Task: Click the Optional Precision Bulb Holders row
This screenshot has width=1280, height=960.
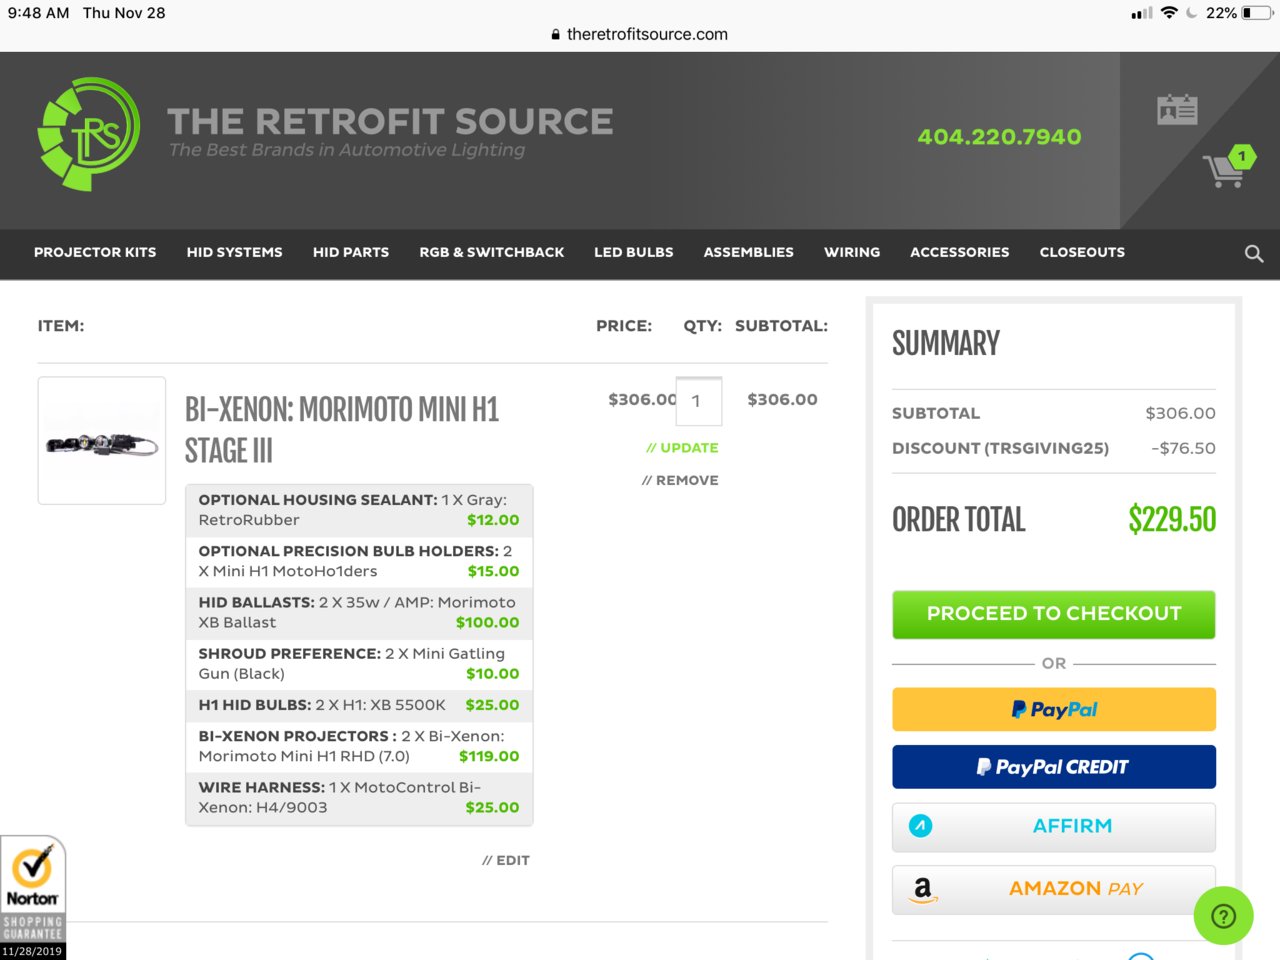Action: coord(359,561)
